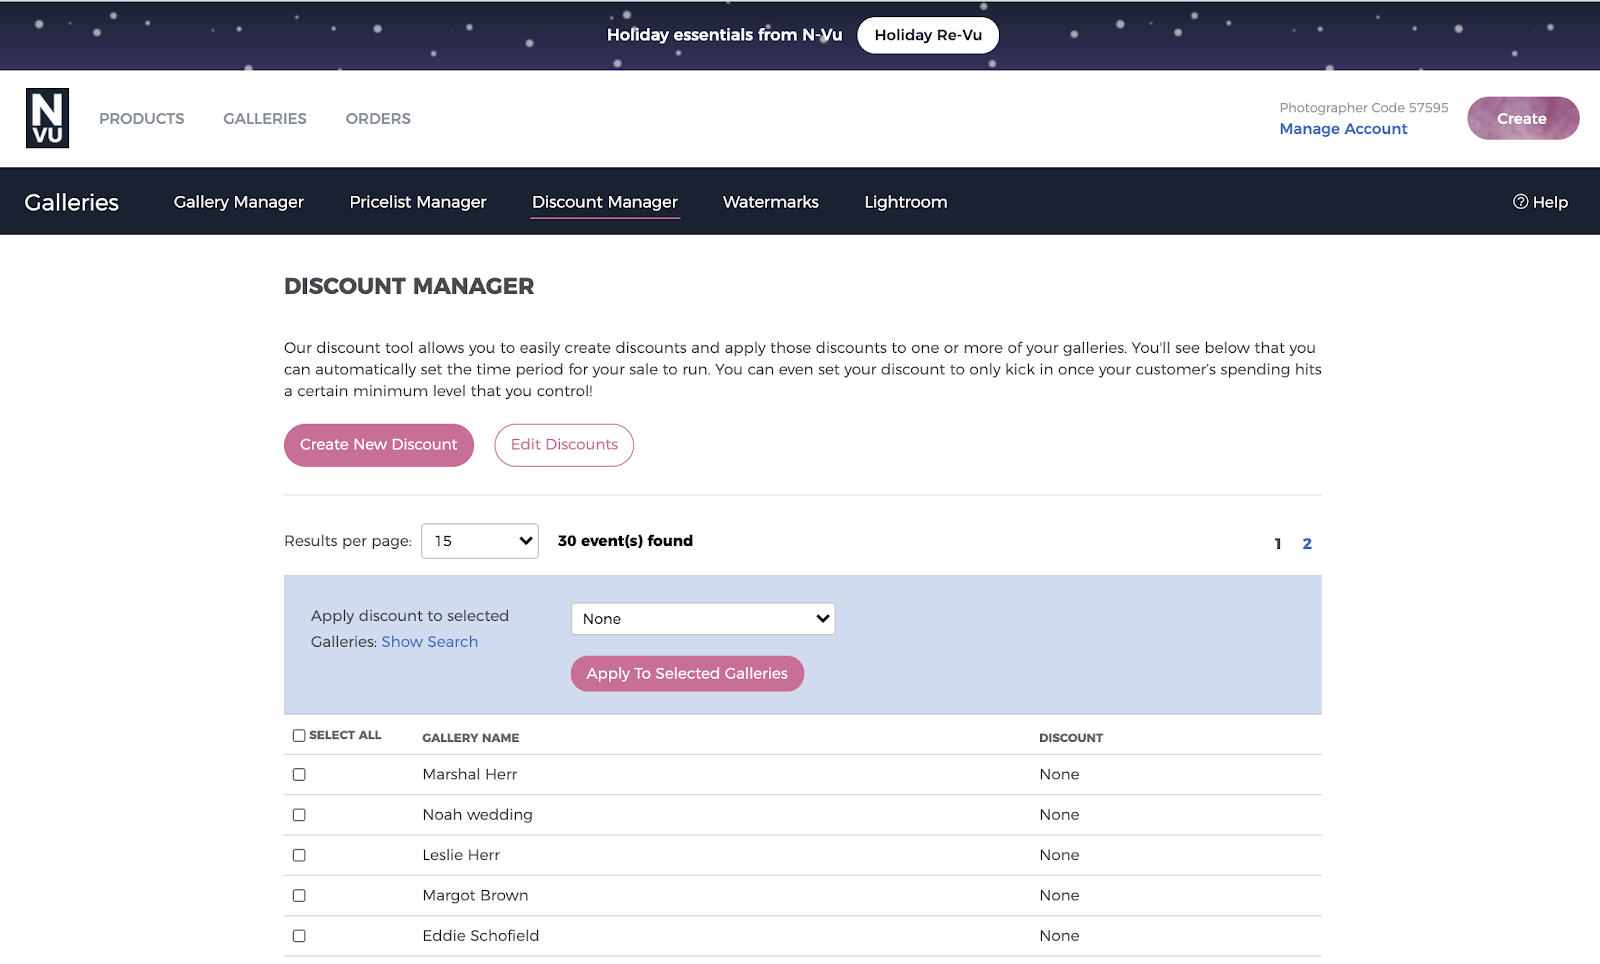Open Help with the question mark icon
The image size is (1600, 964).
tap(1540, 202)
